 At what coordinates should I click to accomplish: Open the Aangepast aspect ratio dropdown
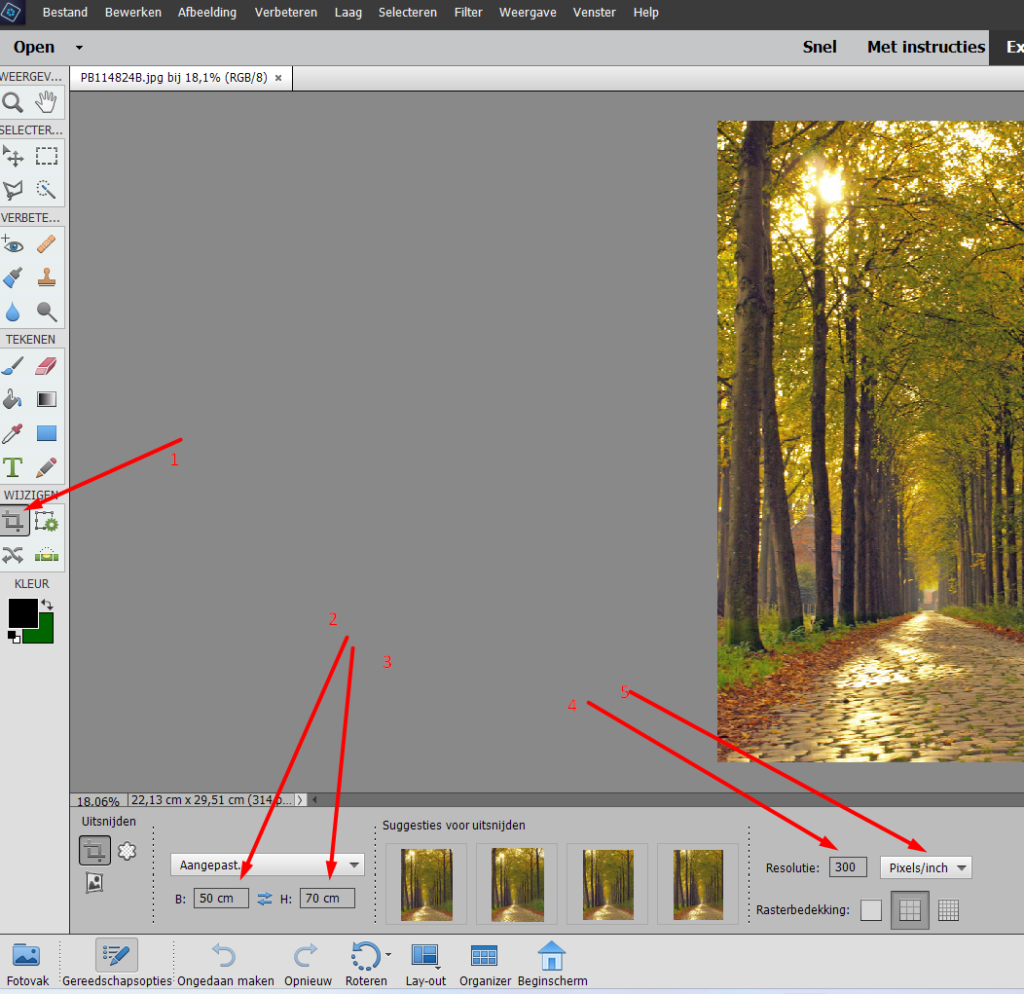pos(267,865)
